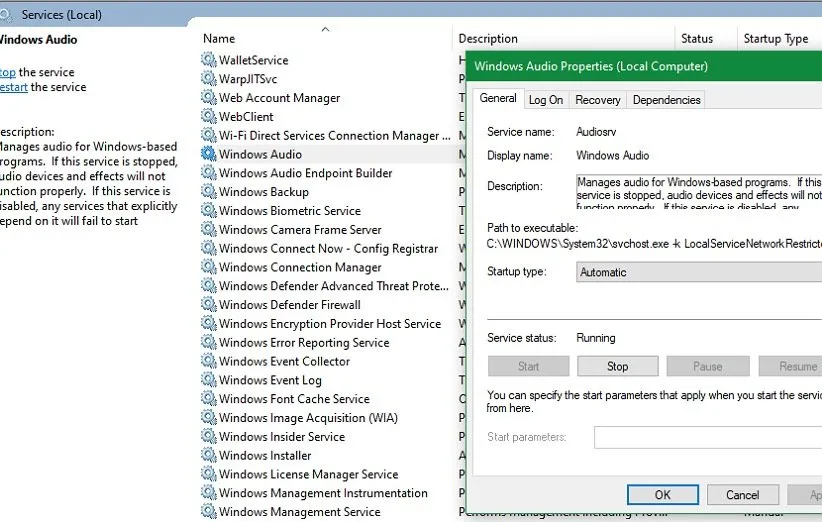Image resolution: width=822 pixels, height=522 pixels.
Task: Click the Windows Defender Firewall gear icon
Action: click(x=208, y=305)
